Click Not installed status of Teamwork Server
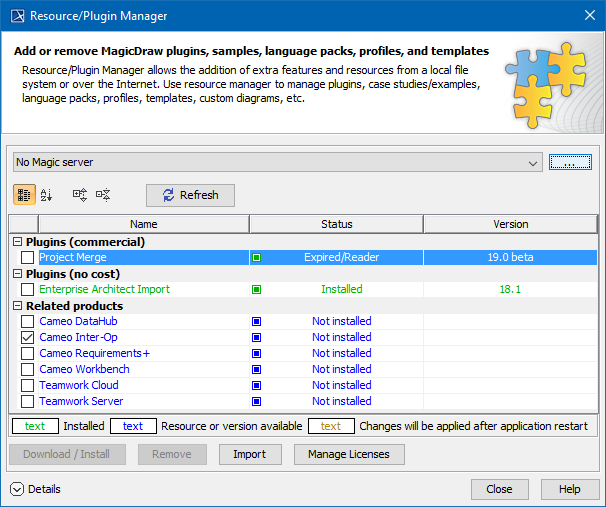Viewport: 606px width, 507px height. click(342, 402)
